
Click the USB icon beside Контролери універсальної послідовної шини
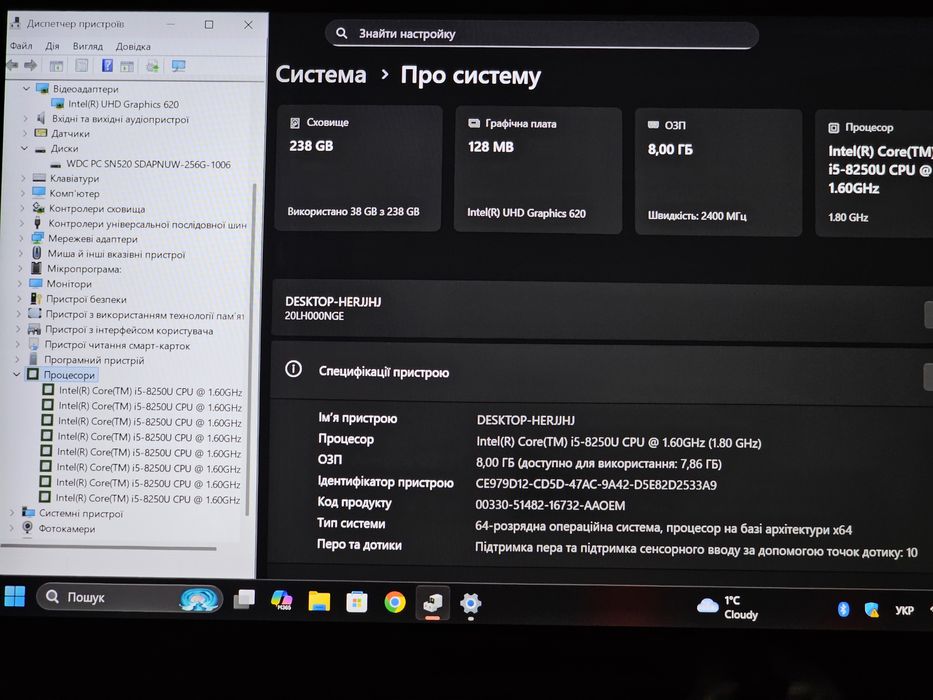tap(37, 223)
